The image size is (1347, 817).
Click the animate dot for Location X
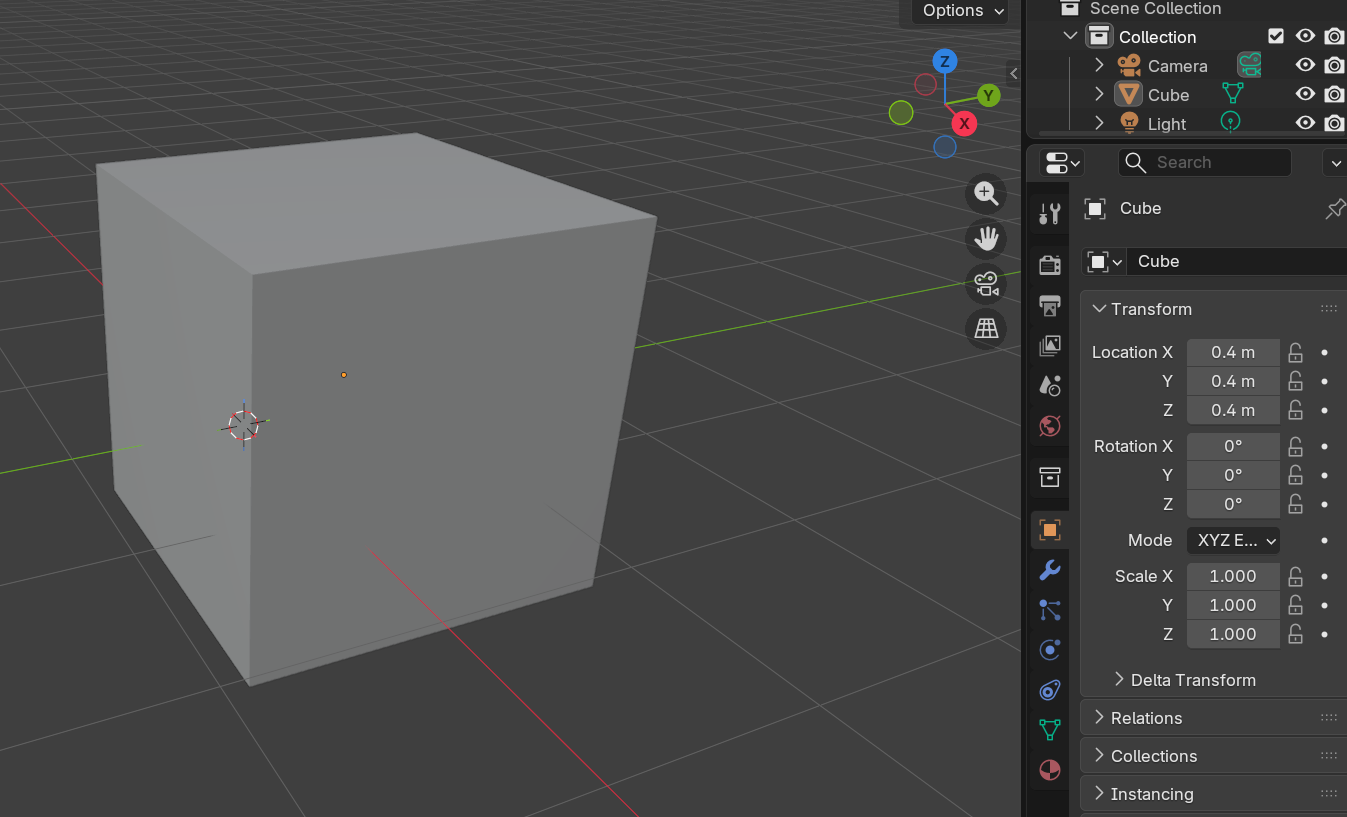coord(1324,352)
